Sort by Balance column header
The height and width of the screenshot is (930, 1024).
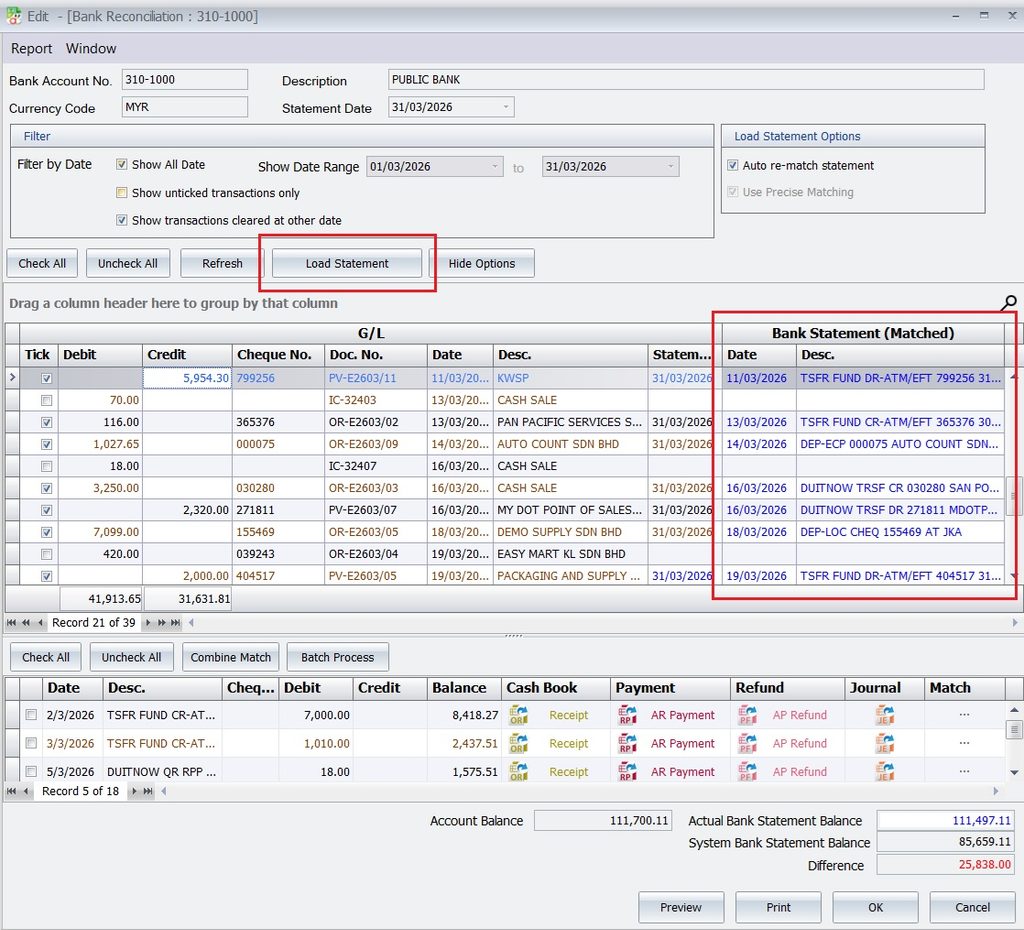464,688
